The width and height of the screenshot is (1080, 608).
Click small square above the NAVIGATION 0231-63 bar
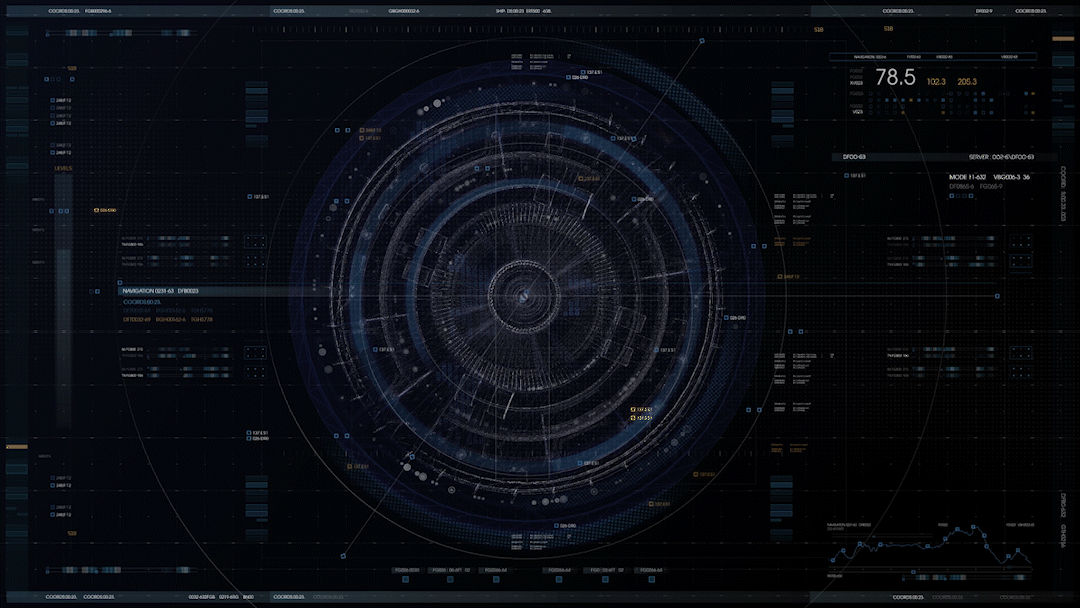(x=120, y=282)
